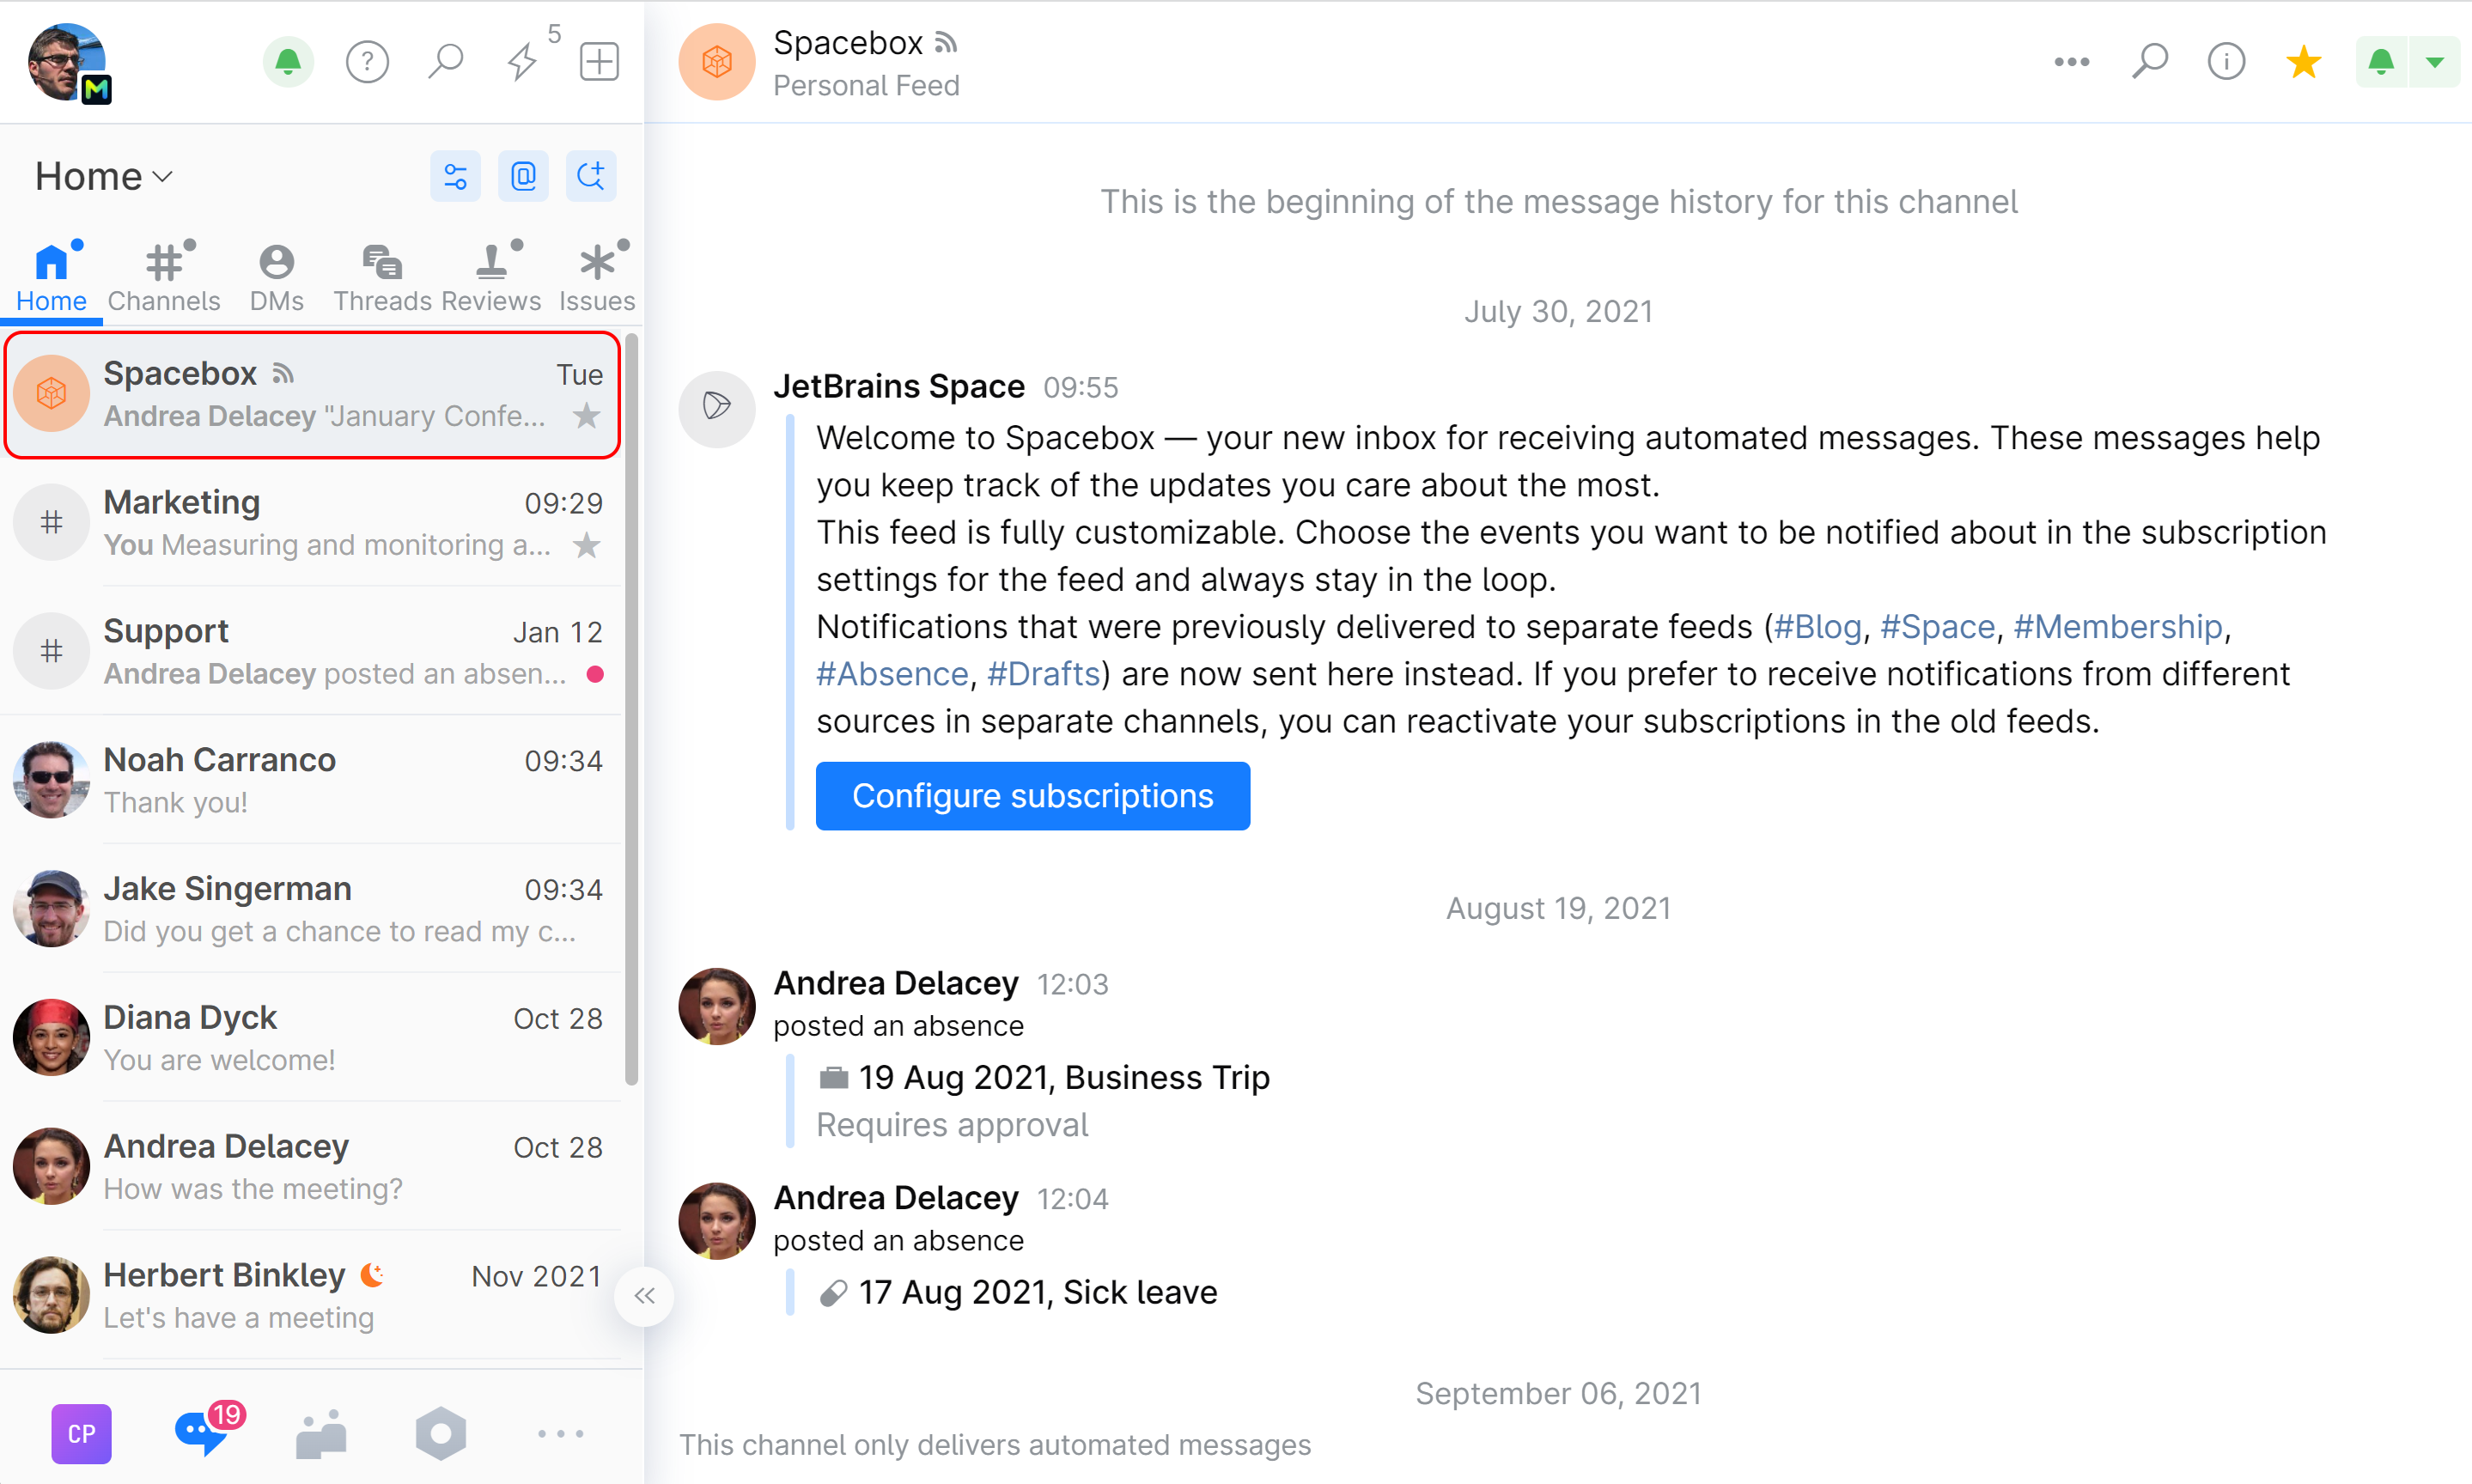Open Noah Carranco conversation
Screen dimensions: 2472x1484
pos(310,779)
